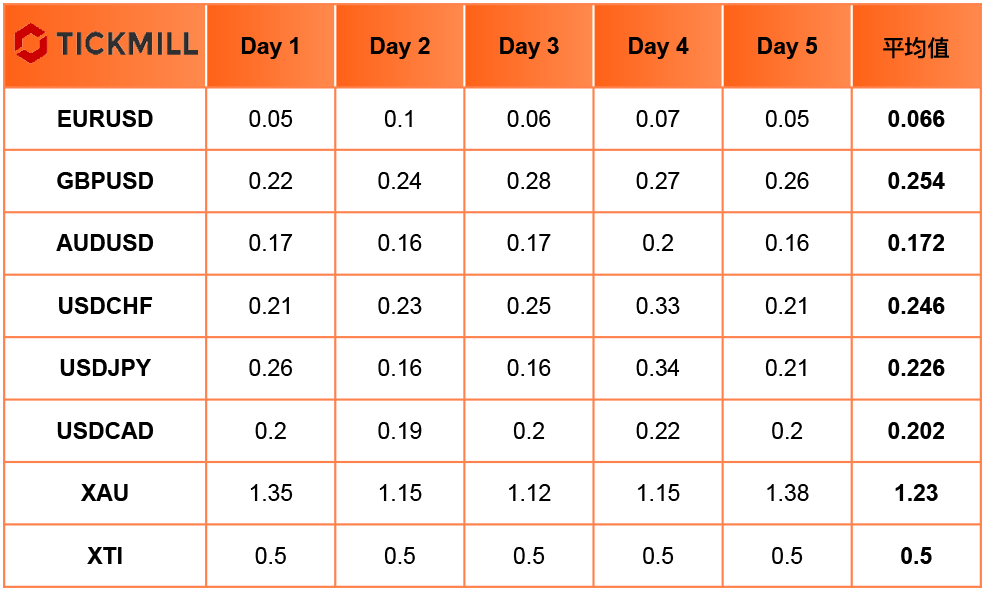Screen dimensions: 985x592
Task: Select the XAU row label
Action: [105, 493]
